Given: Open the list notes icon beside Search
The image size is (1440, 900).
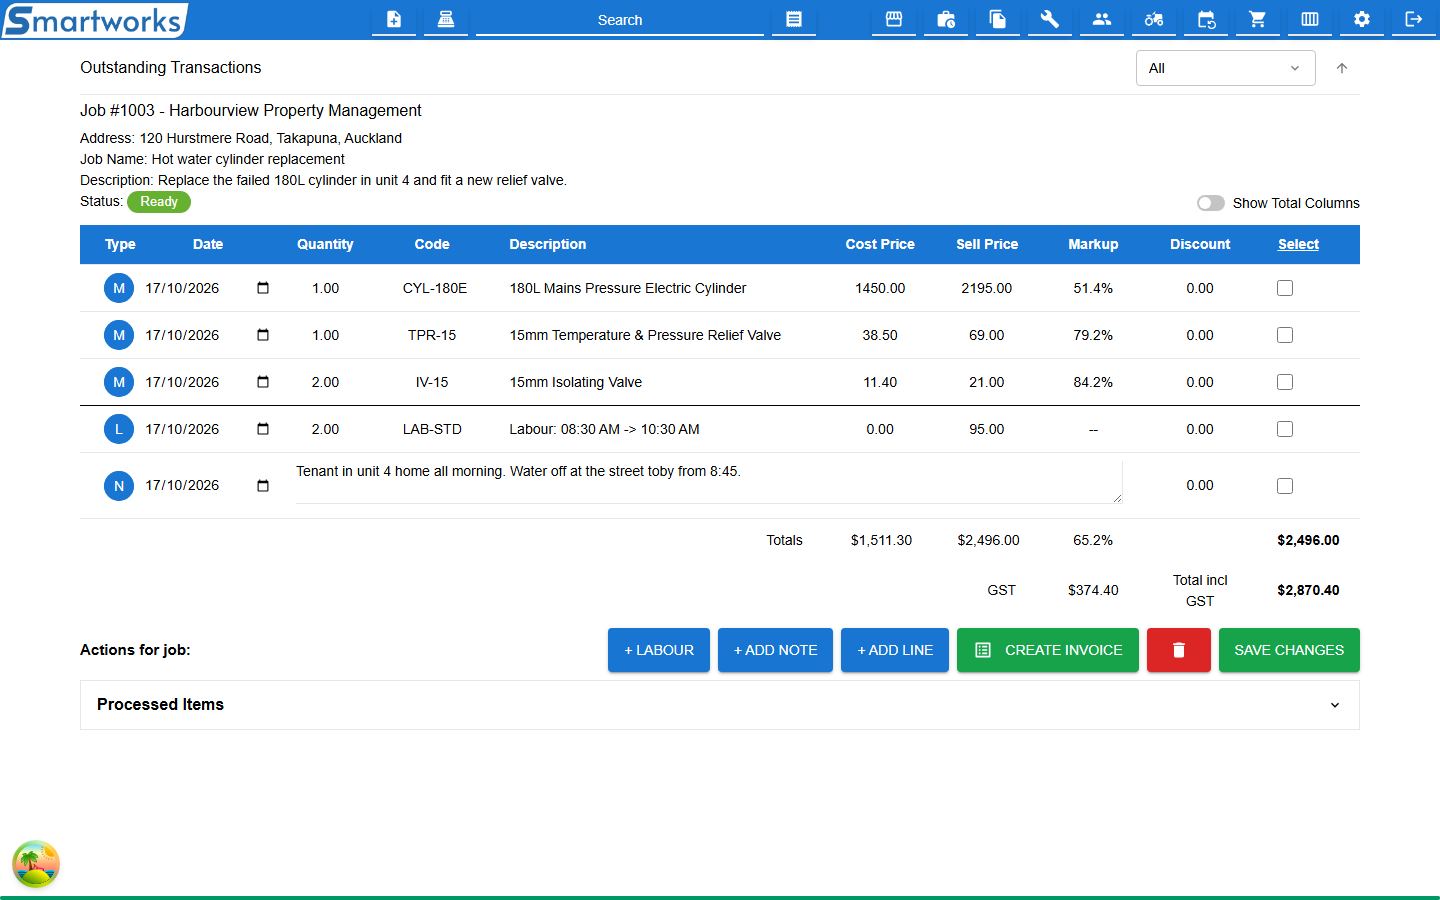Looking at the screenshot, I should [x=794, y=19].
